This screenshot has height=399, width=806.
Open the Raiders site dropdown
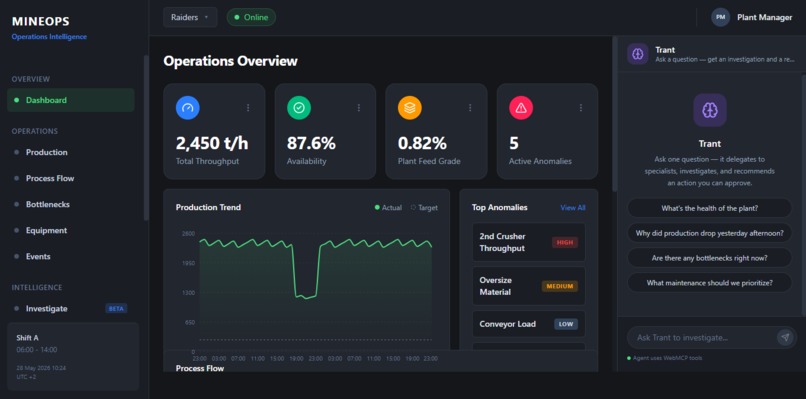190,17
